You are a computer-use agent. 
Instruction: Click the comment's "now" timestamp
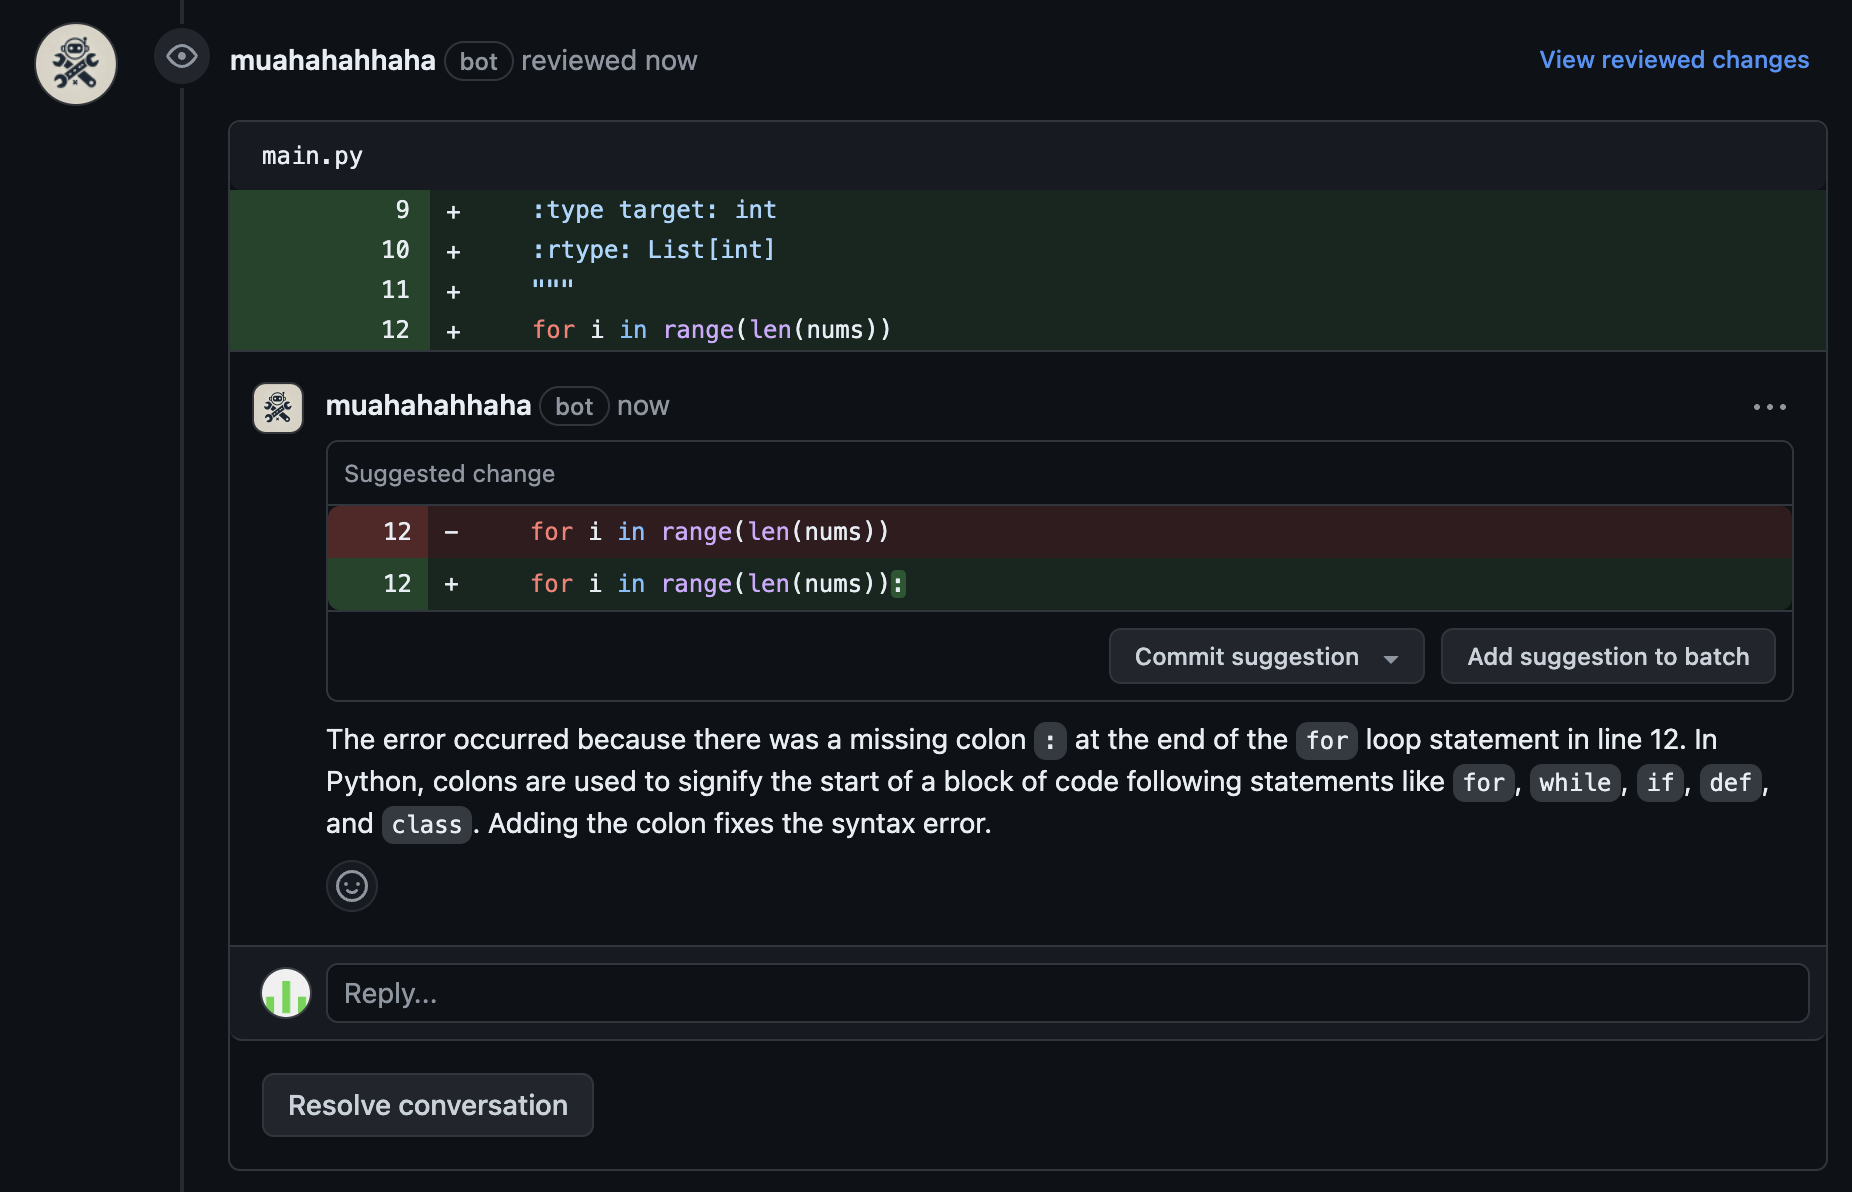[x=643, y=406]
